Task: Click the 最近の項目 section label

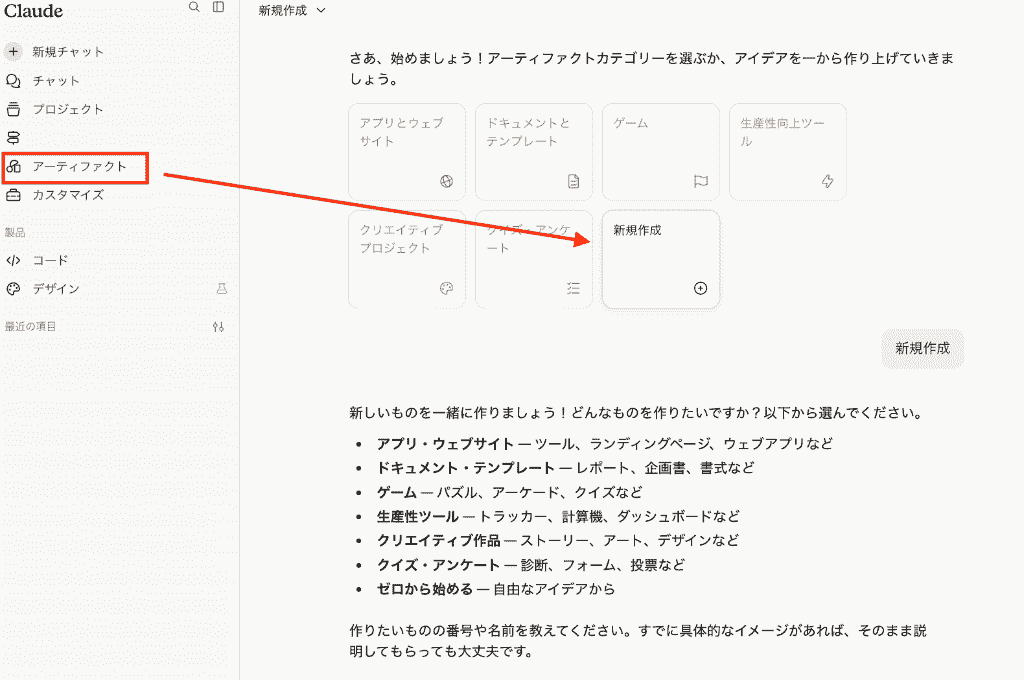Action: click(30, 327)
